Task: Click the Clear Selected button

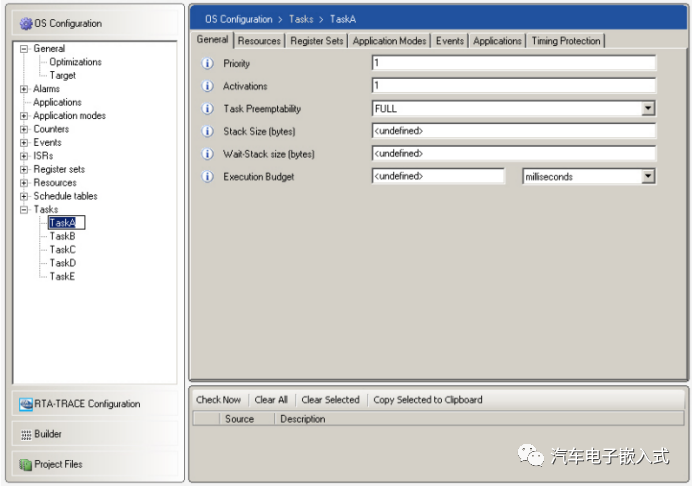Action: tap(331, 400)
